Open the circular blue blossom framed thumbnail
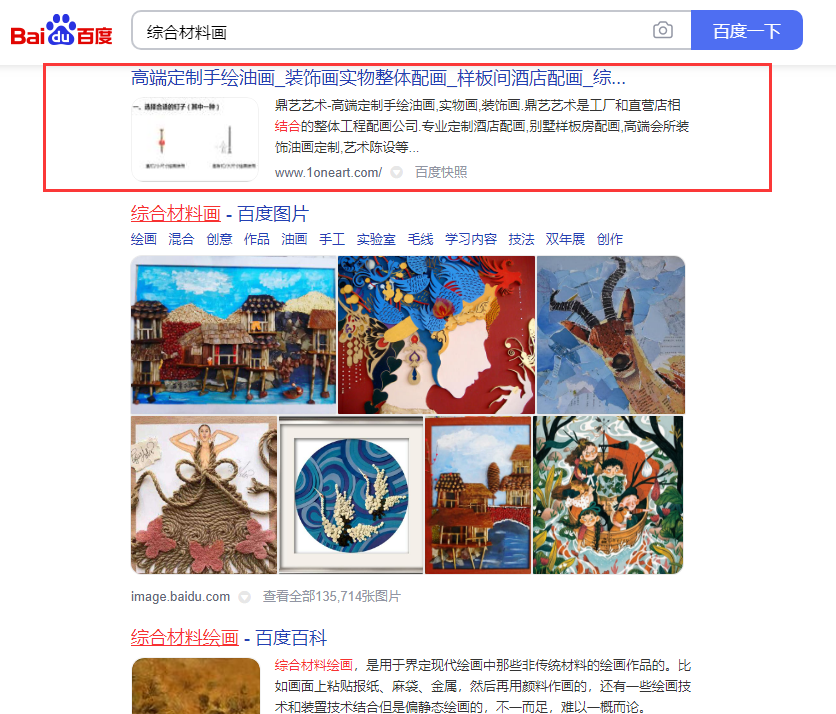The image size is (836, 714). coord(351,495)
